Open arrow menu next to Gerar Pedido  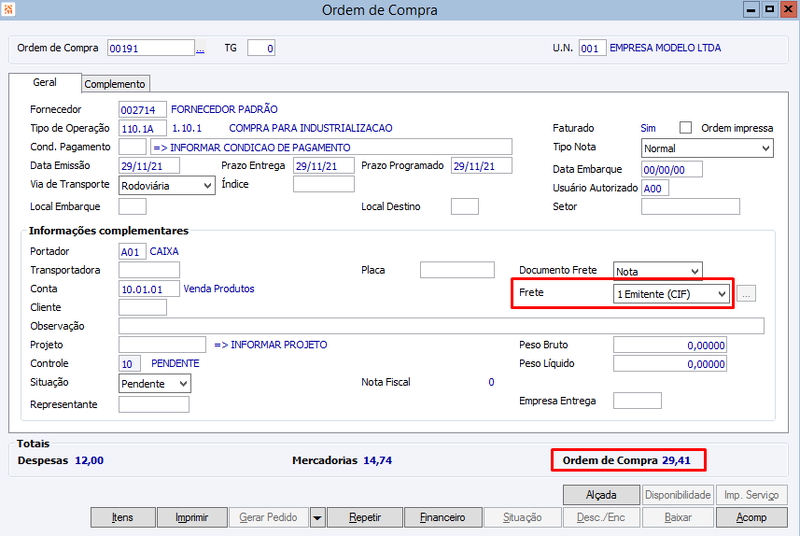point(317,518)
